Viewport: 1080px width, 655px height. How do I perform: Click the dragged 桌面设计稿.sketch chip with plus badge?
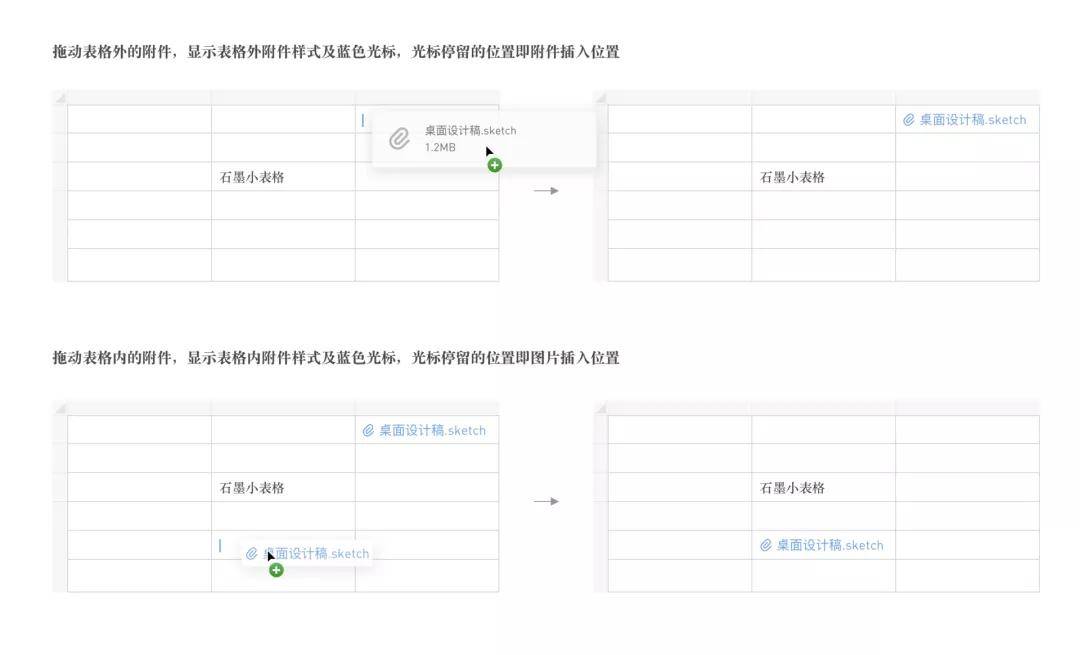coord(307,554)
